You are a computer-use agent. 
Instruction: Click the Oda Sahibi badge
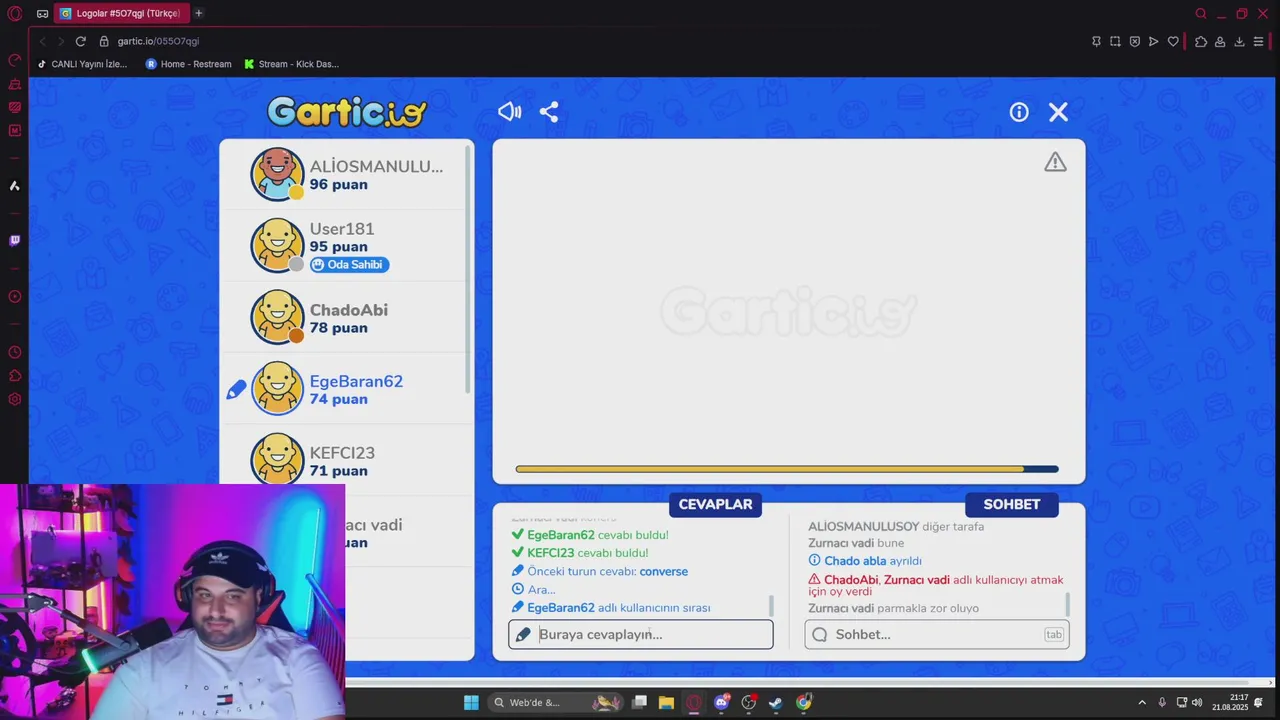pos(349,265)
